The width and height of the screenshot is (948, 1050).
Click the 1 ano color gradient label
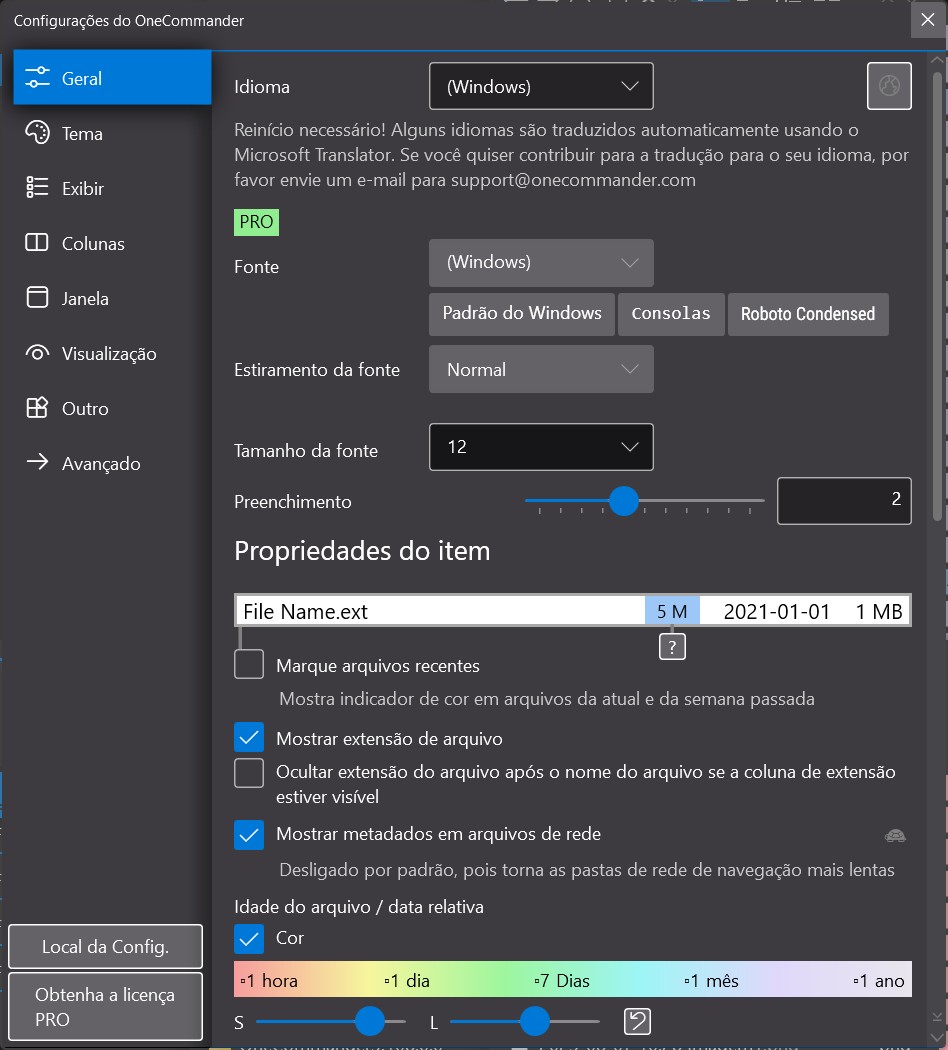[879, 980]
